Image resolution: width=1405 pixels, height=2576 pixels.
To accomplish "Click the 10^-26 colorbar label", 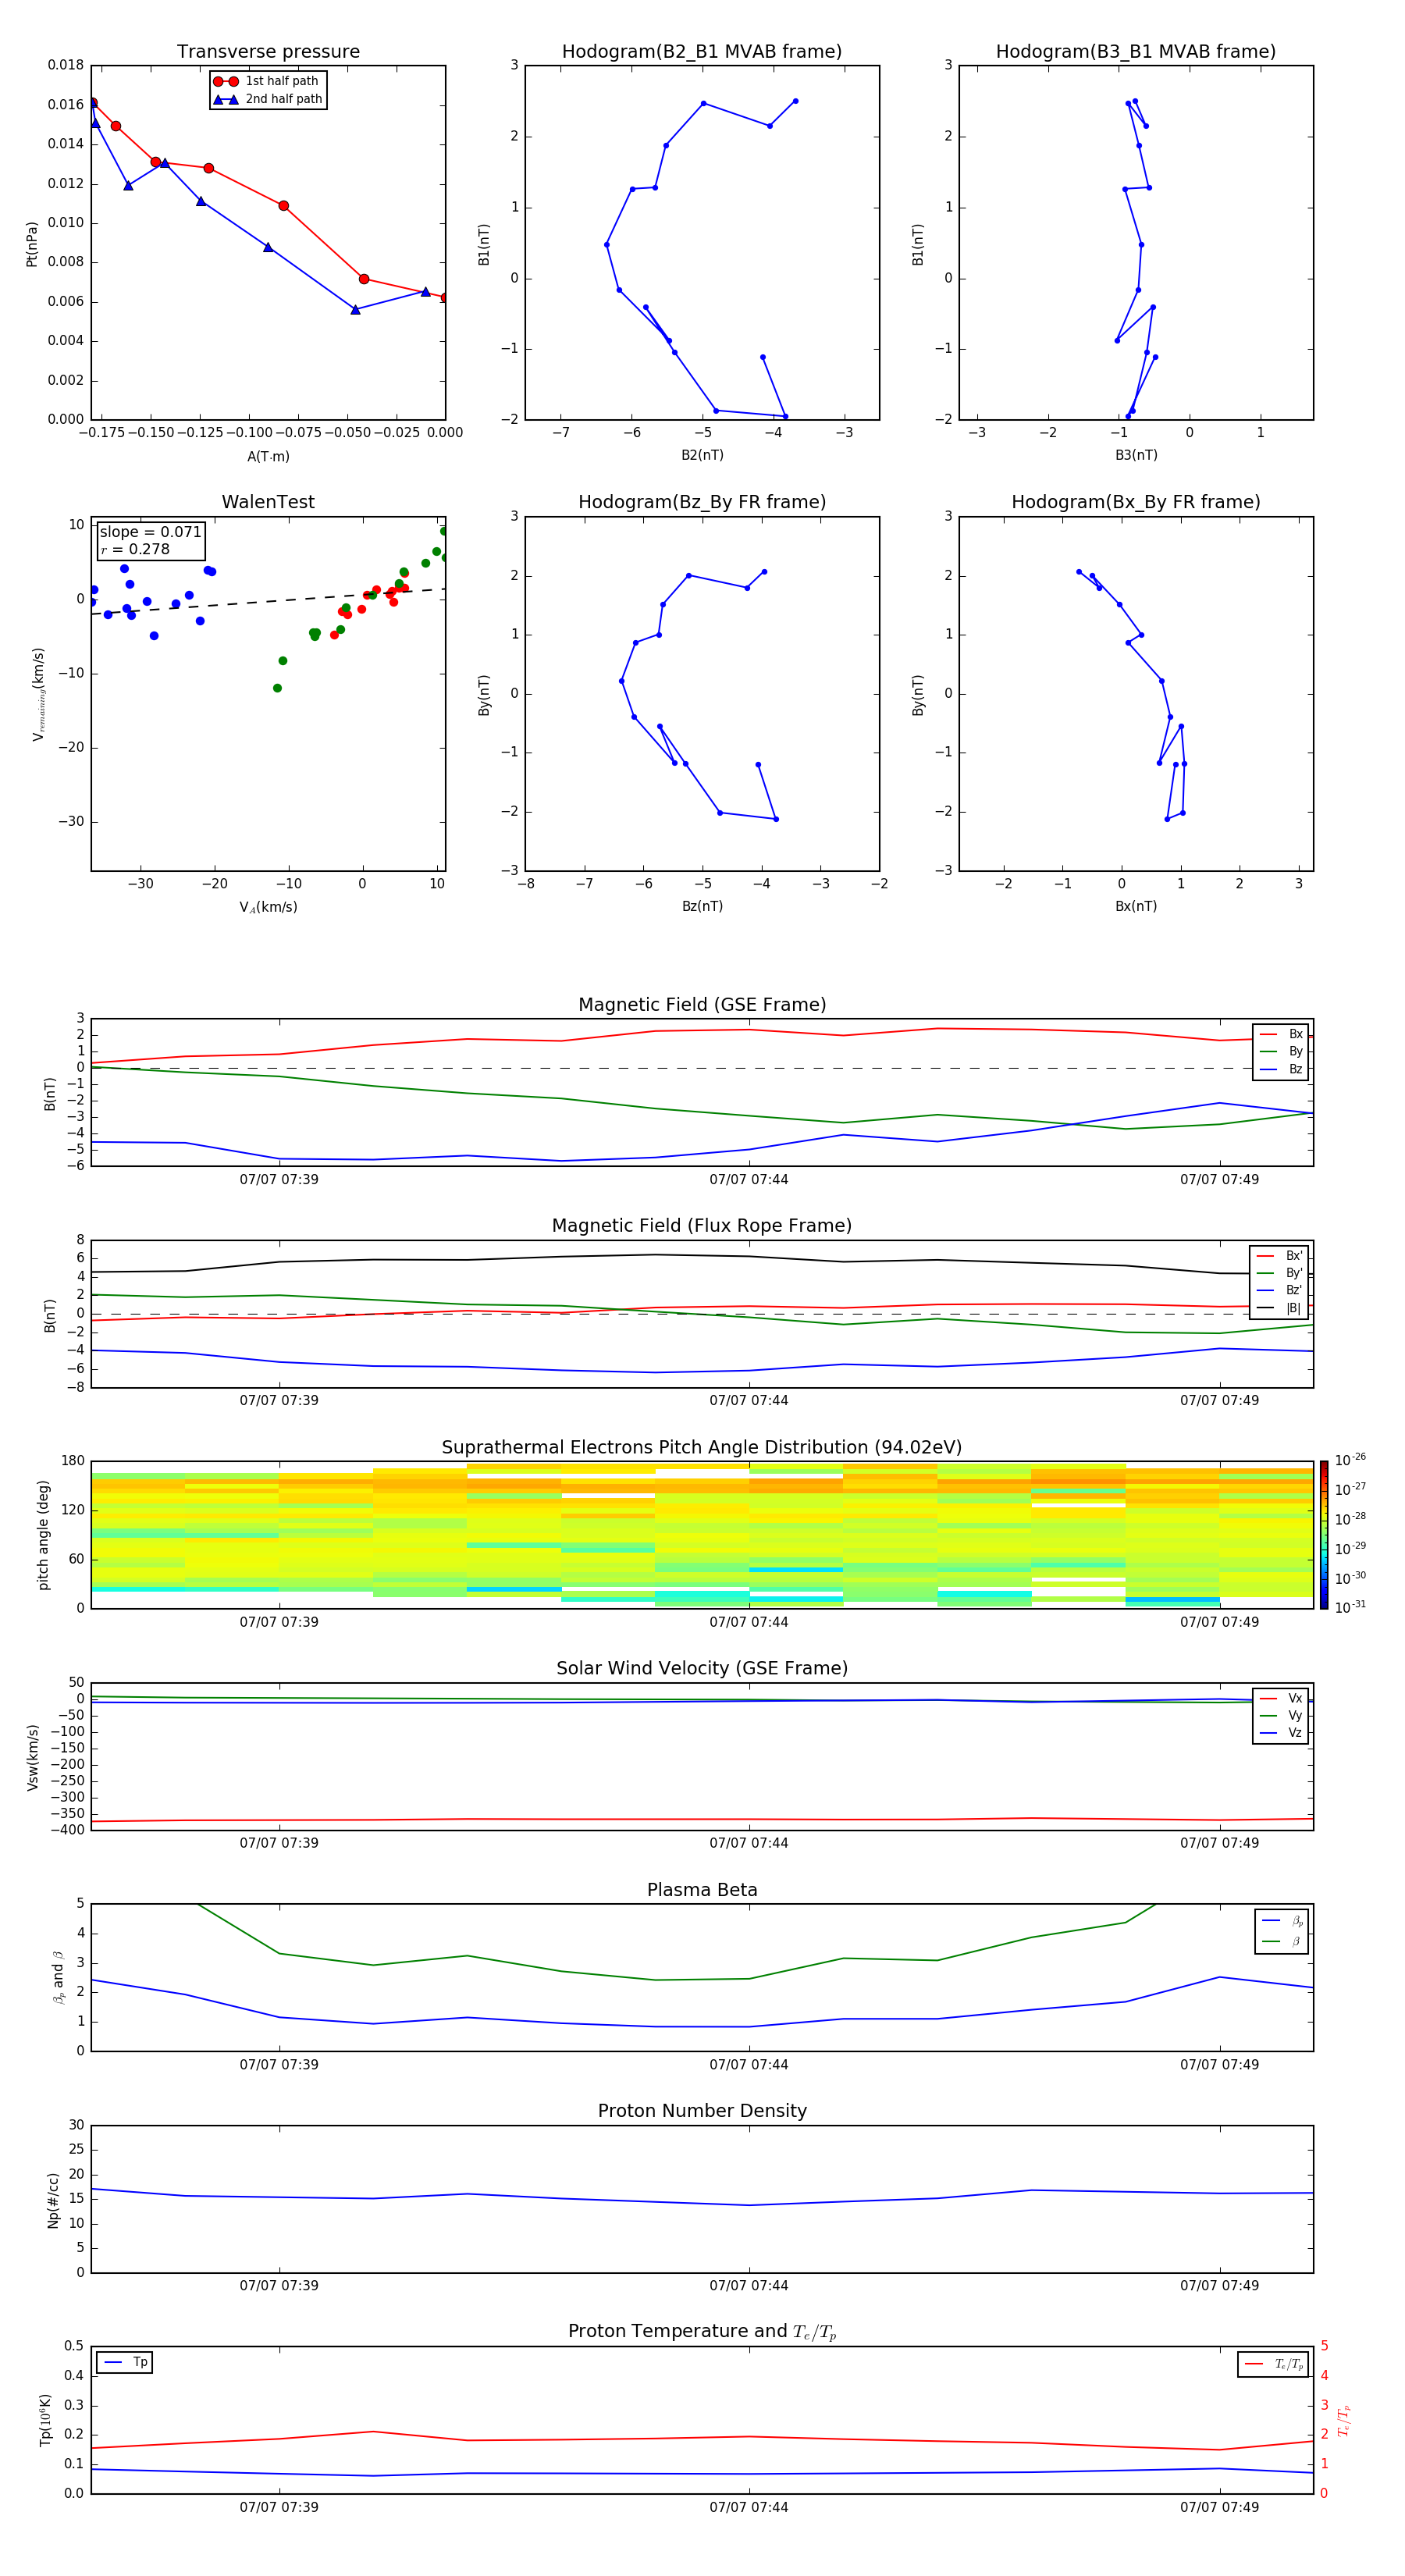I will pos(1350,1460).
